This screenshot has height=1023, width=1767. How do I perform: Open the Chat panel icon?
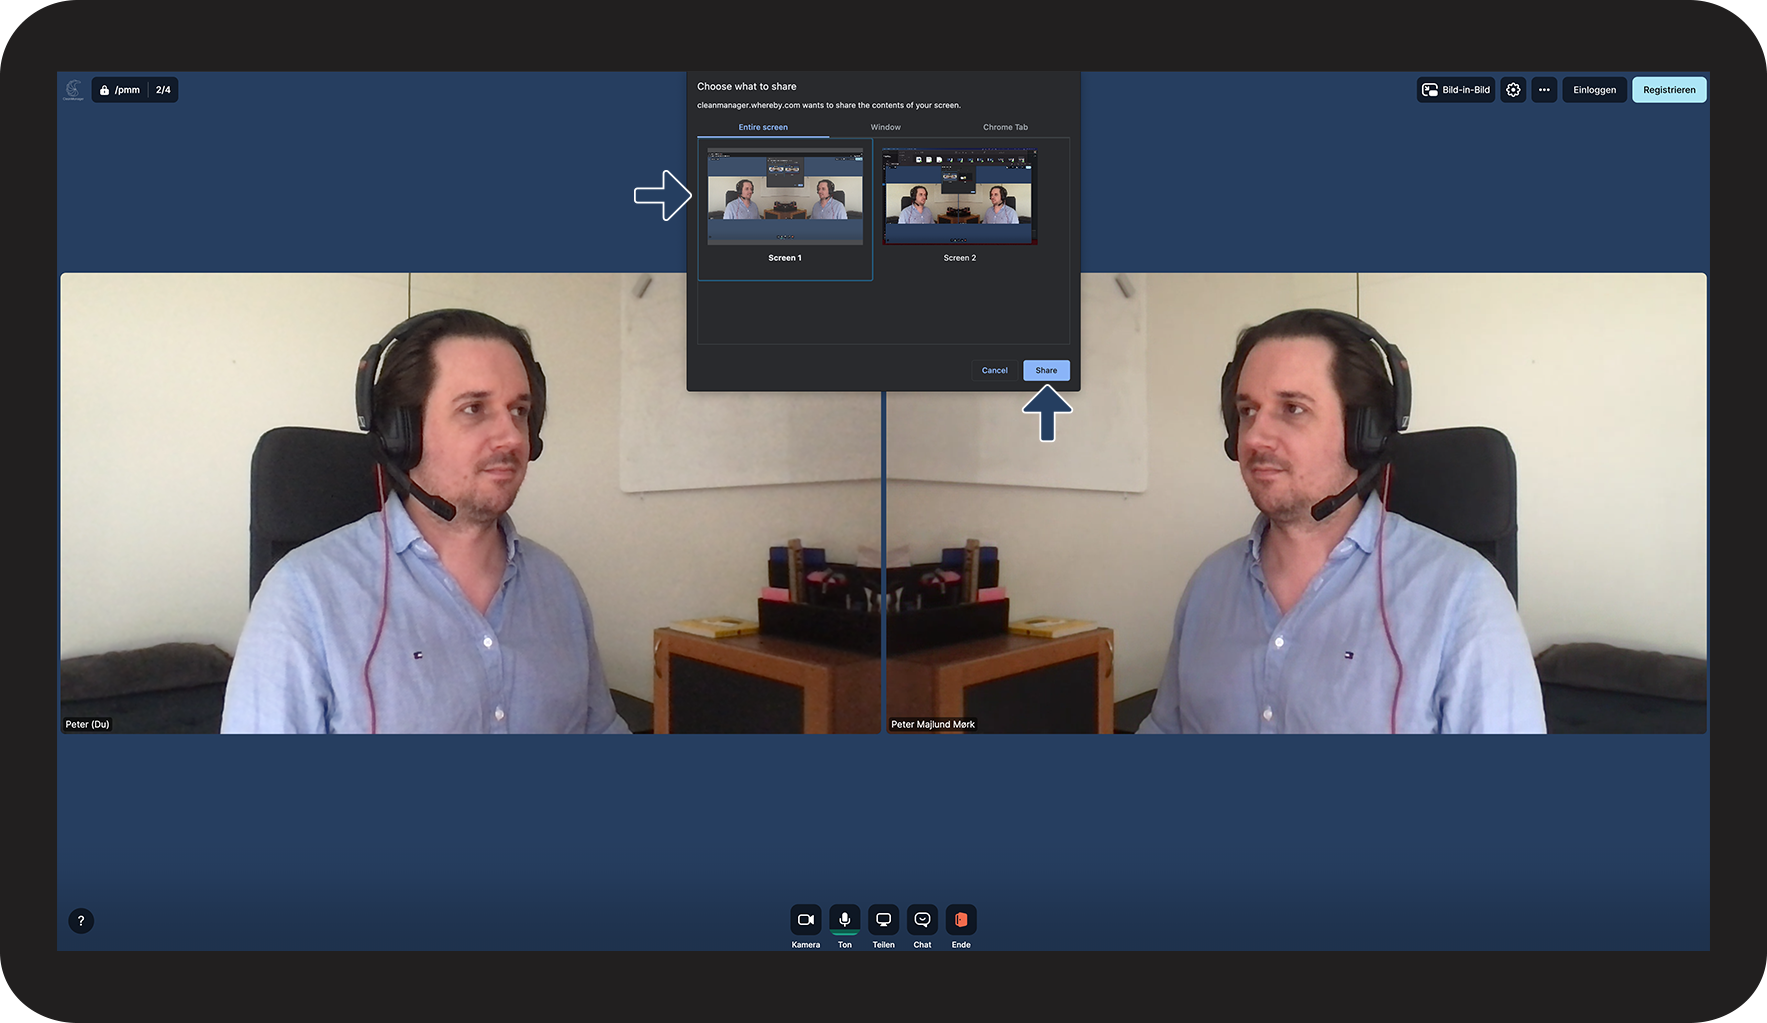[922, 919]
